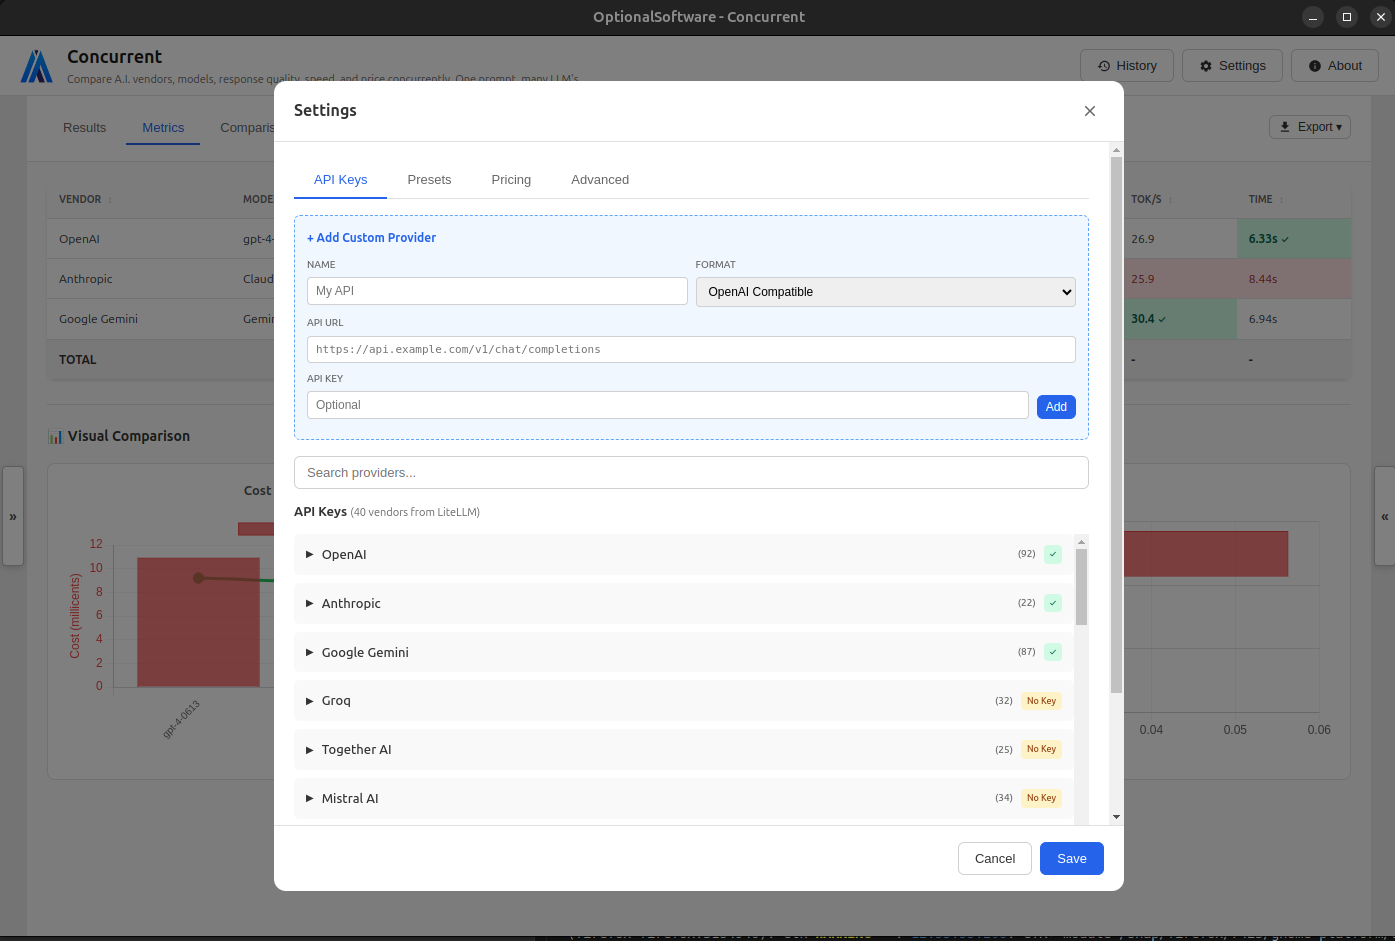Click the Concurrent app logo
Image resolution: width=1395 pixels, height=941 pixels.
[37, 65]
